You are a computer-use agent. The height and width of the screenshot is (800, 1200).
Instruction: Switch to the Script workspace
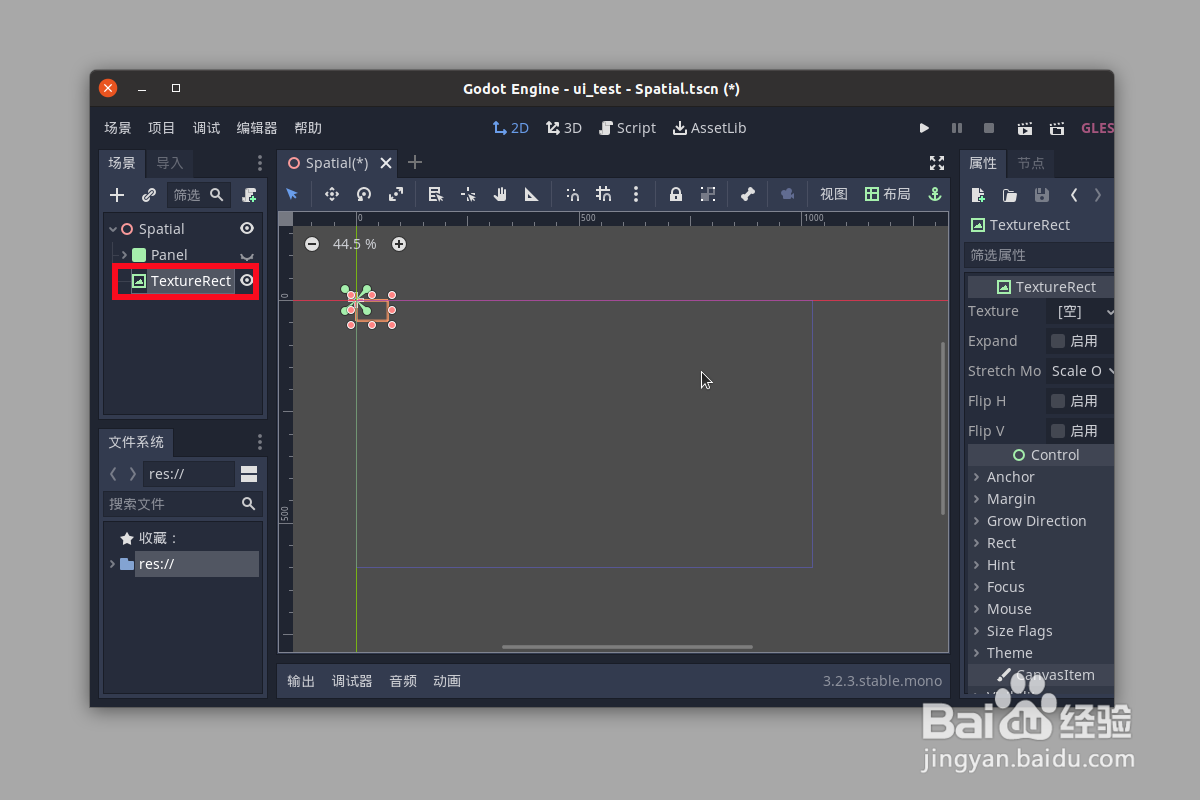coord(628,128)
